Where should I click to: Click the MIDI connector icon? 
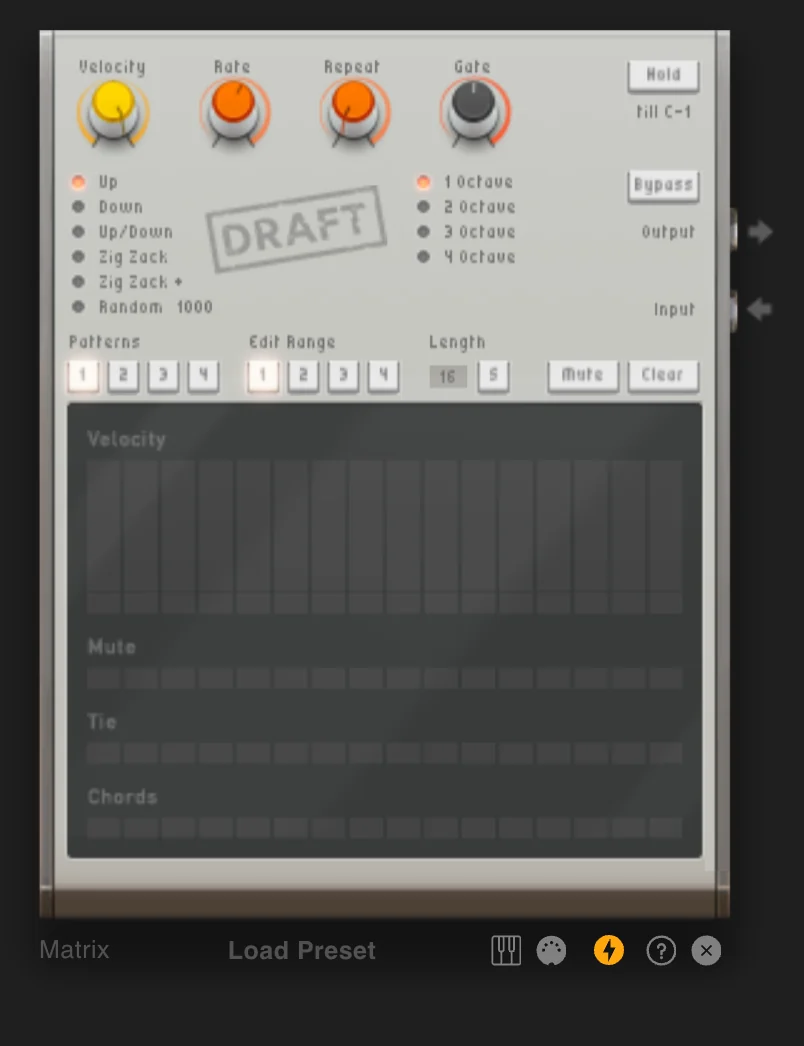point(553,950)
